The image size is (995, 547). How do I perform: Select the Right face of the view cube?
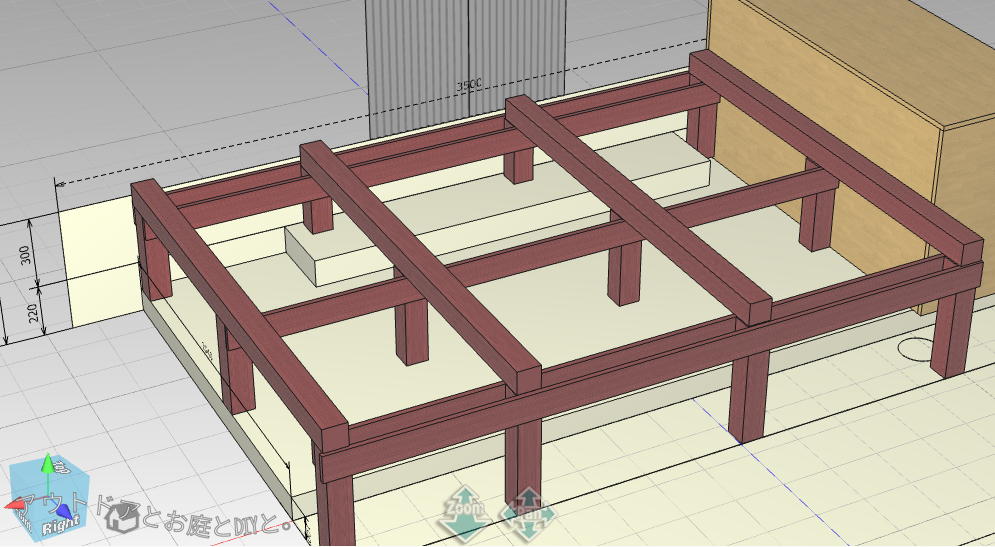click(62, 519)
